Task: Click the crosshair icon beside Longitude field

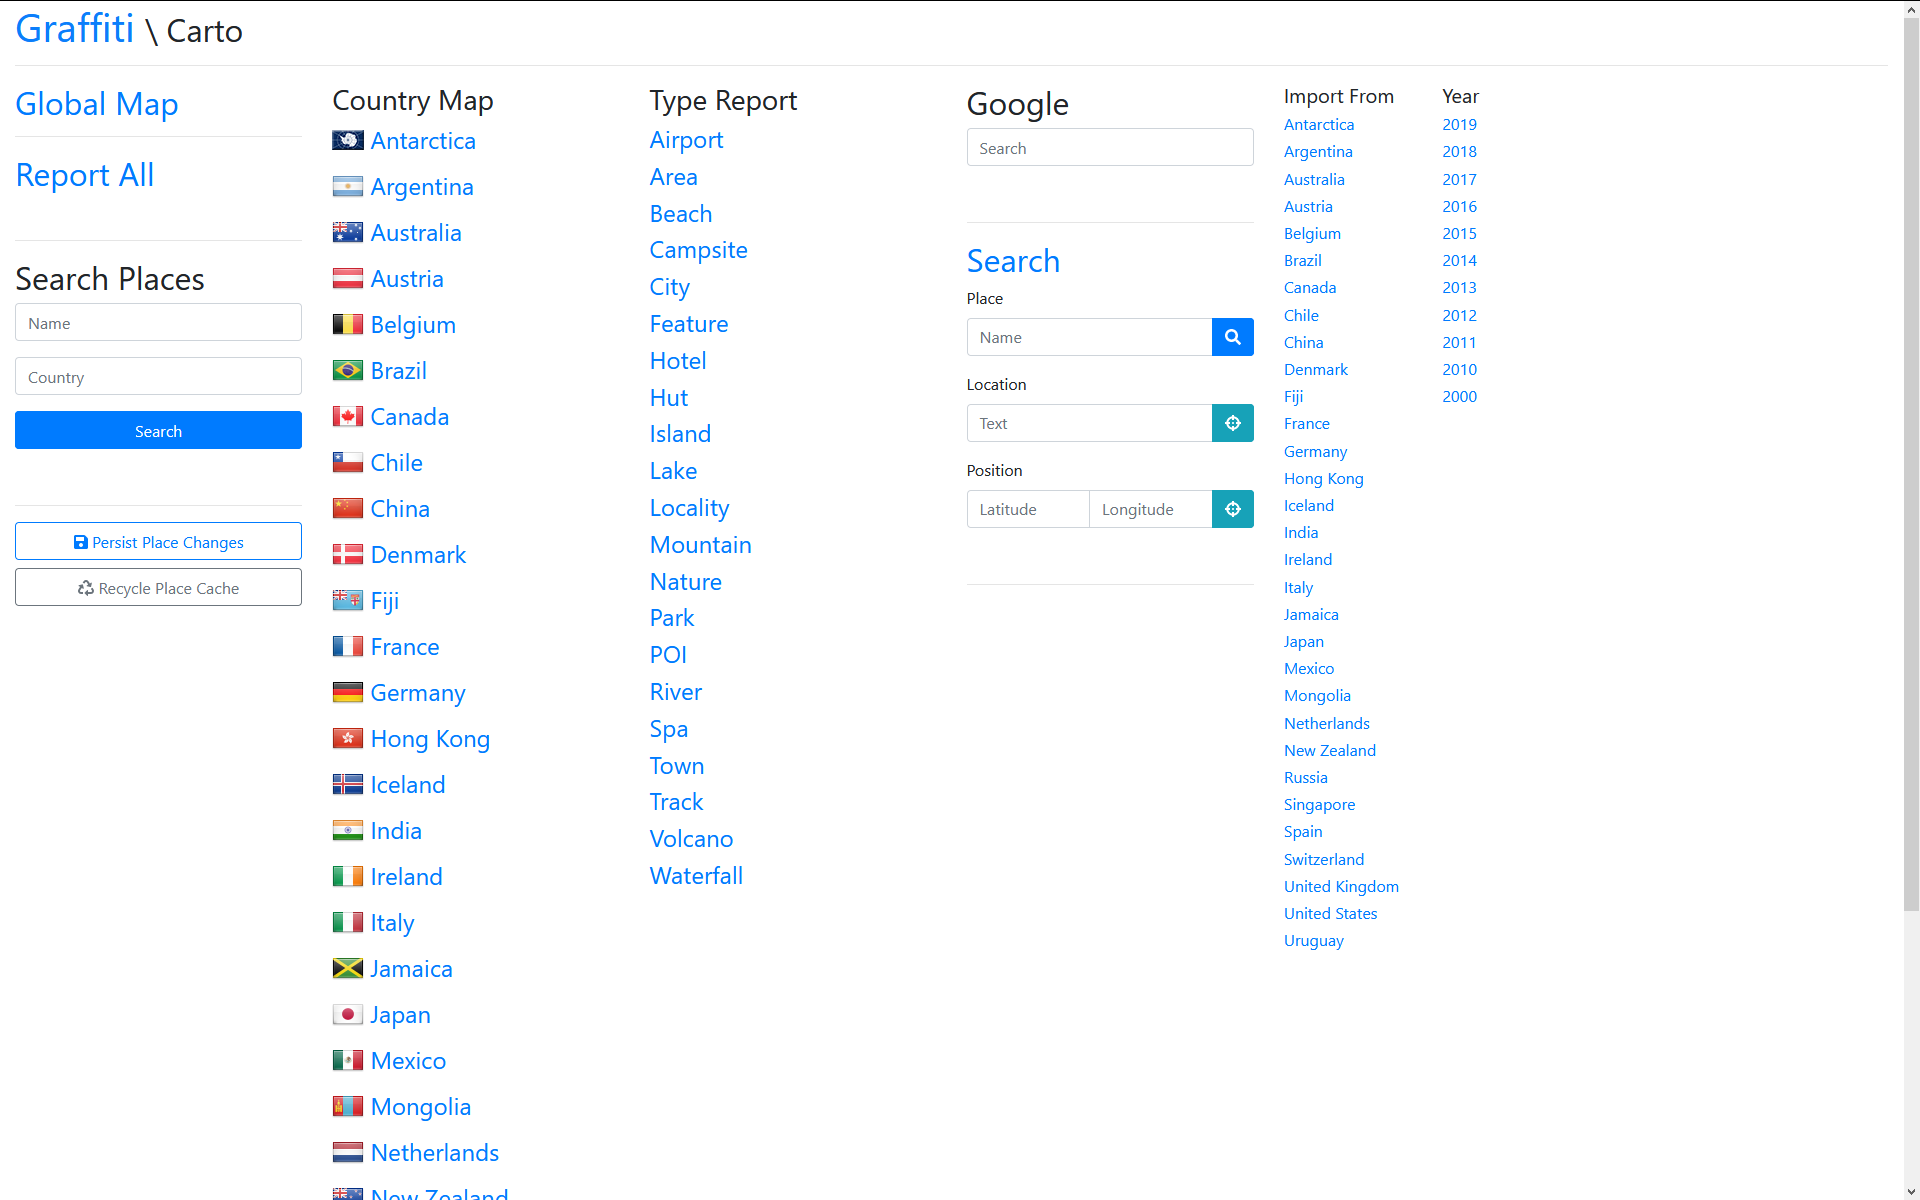Action: 1232,509
